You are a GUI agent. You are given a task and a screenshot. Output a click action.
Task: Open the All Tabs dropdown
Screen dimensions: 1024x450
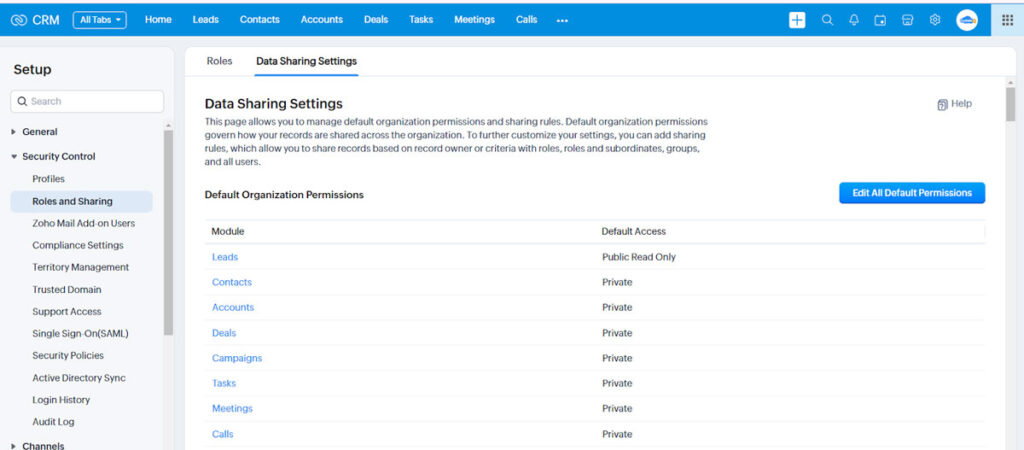click(x=99, y=20)
